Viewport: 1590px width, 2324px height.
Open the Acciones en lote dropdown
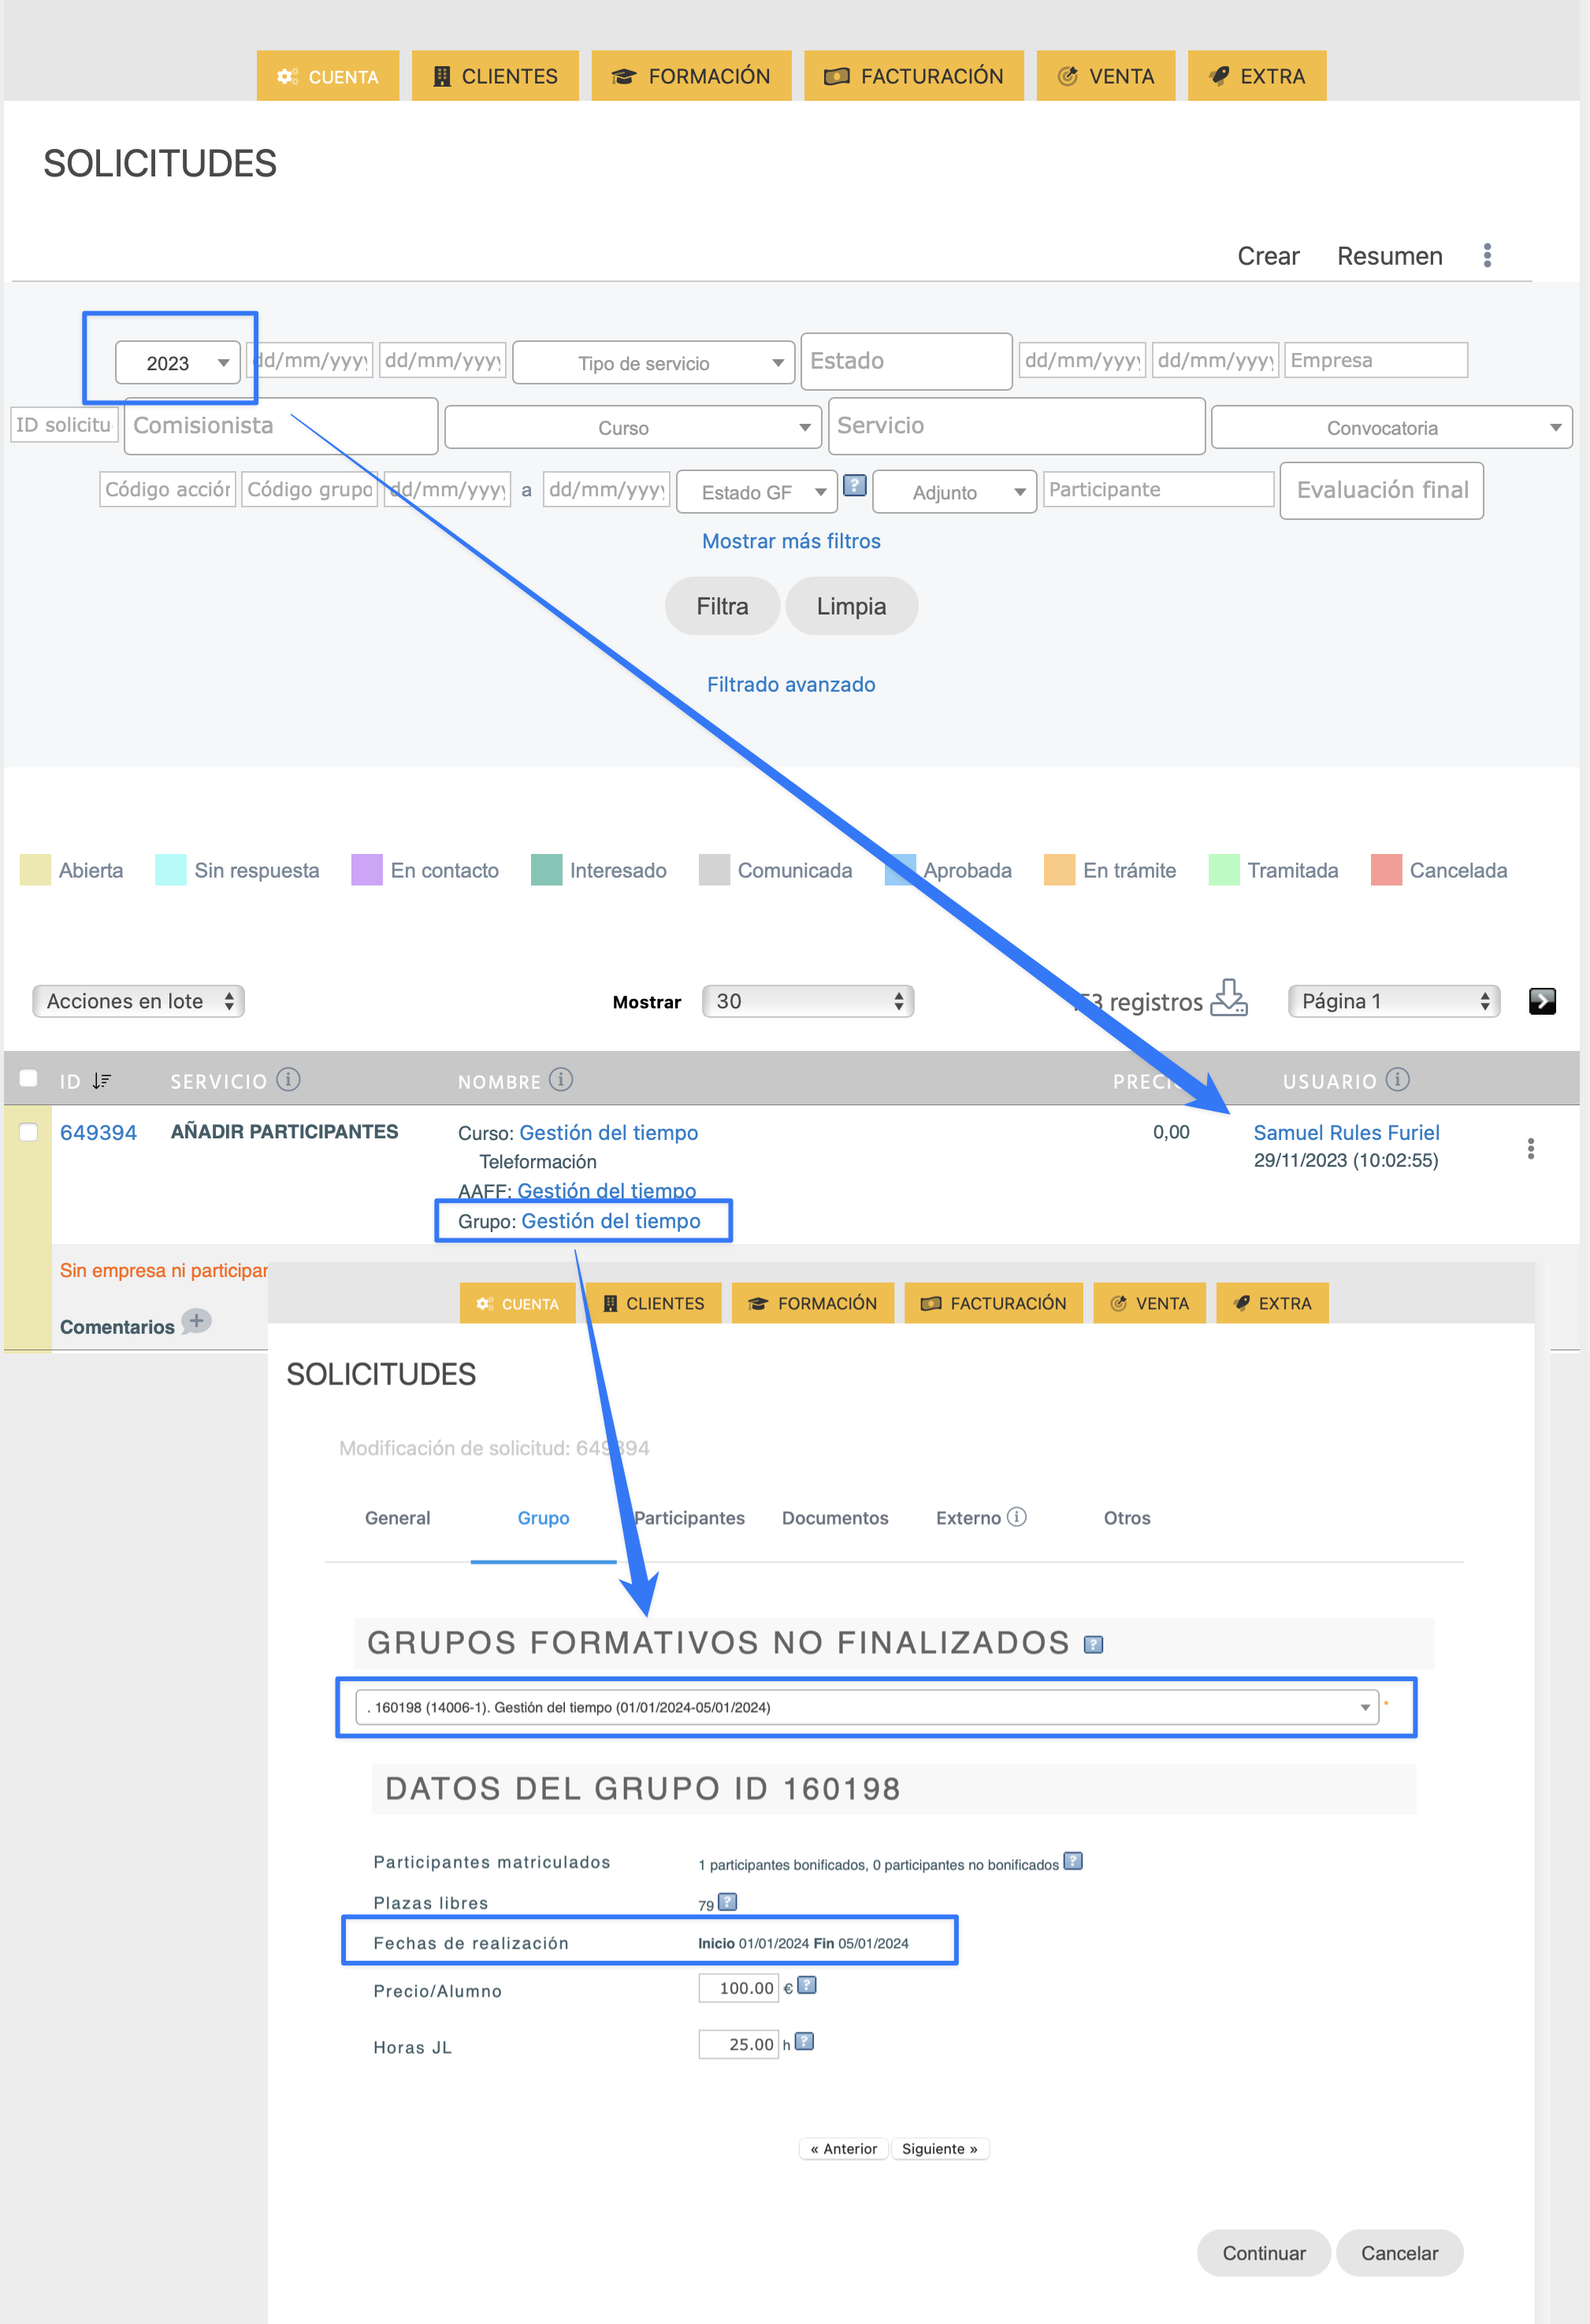[x=138, y=1001]
